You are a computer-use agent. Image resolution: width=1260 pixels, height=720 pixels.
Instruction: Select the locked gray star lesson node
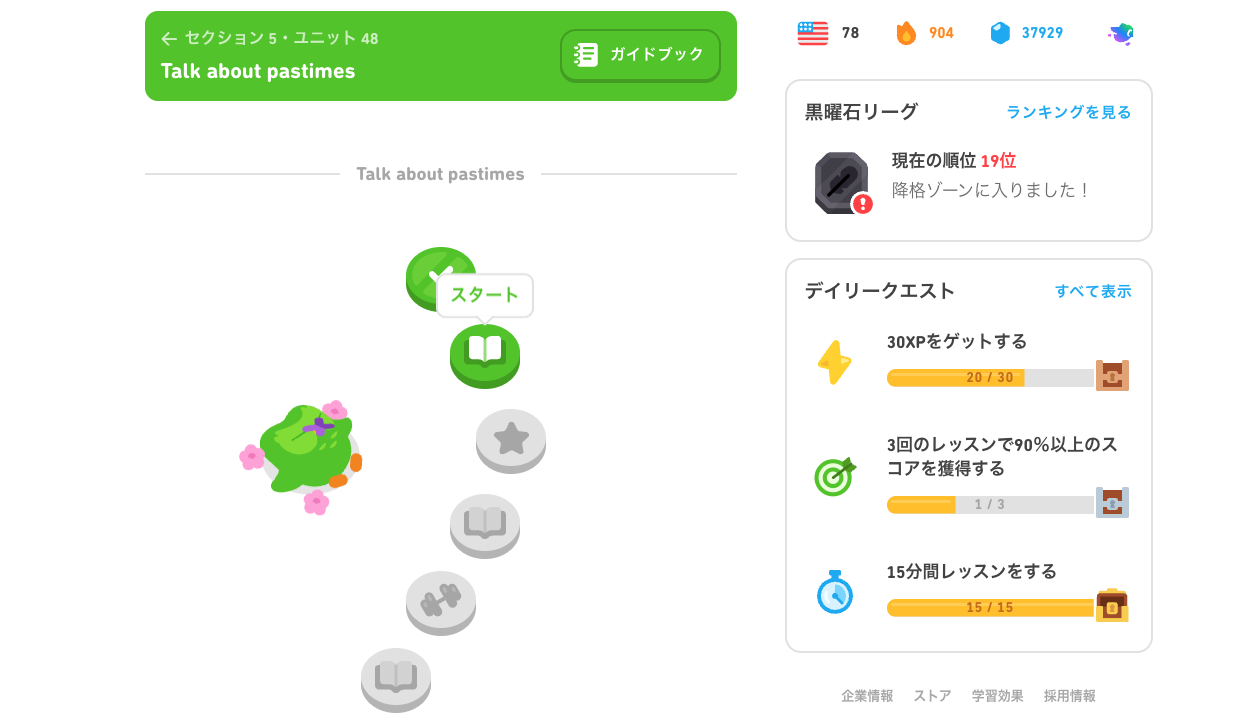tap(511, 440)
